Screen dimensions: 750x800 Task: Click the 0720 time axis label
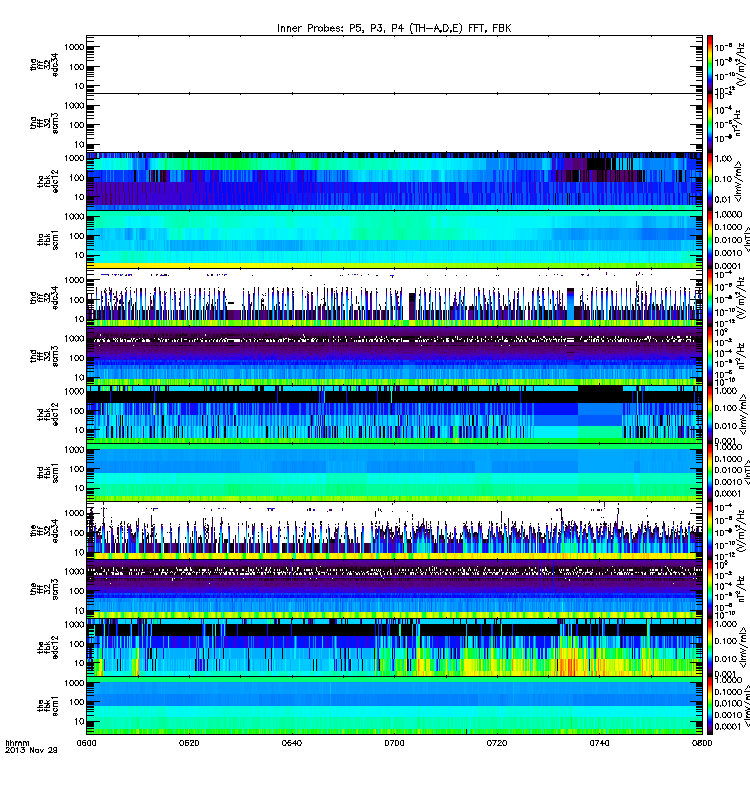click(x=496, y=743)
